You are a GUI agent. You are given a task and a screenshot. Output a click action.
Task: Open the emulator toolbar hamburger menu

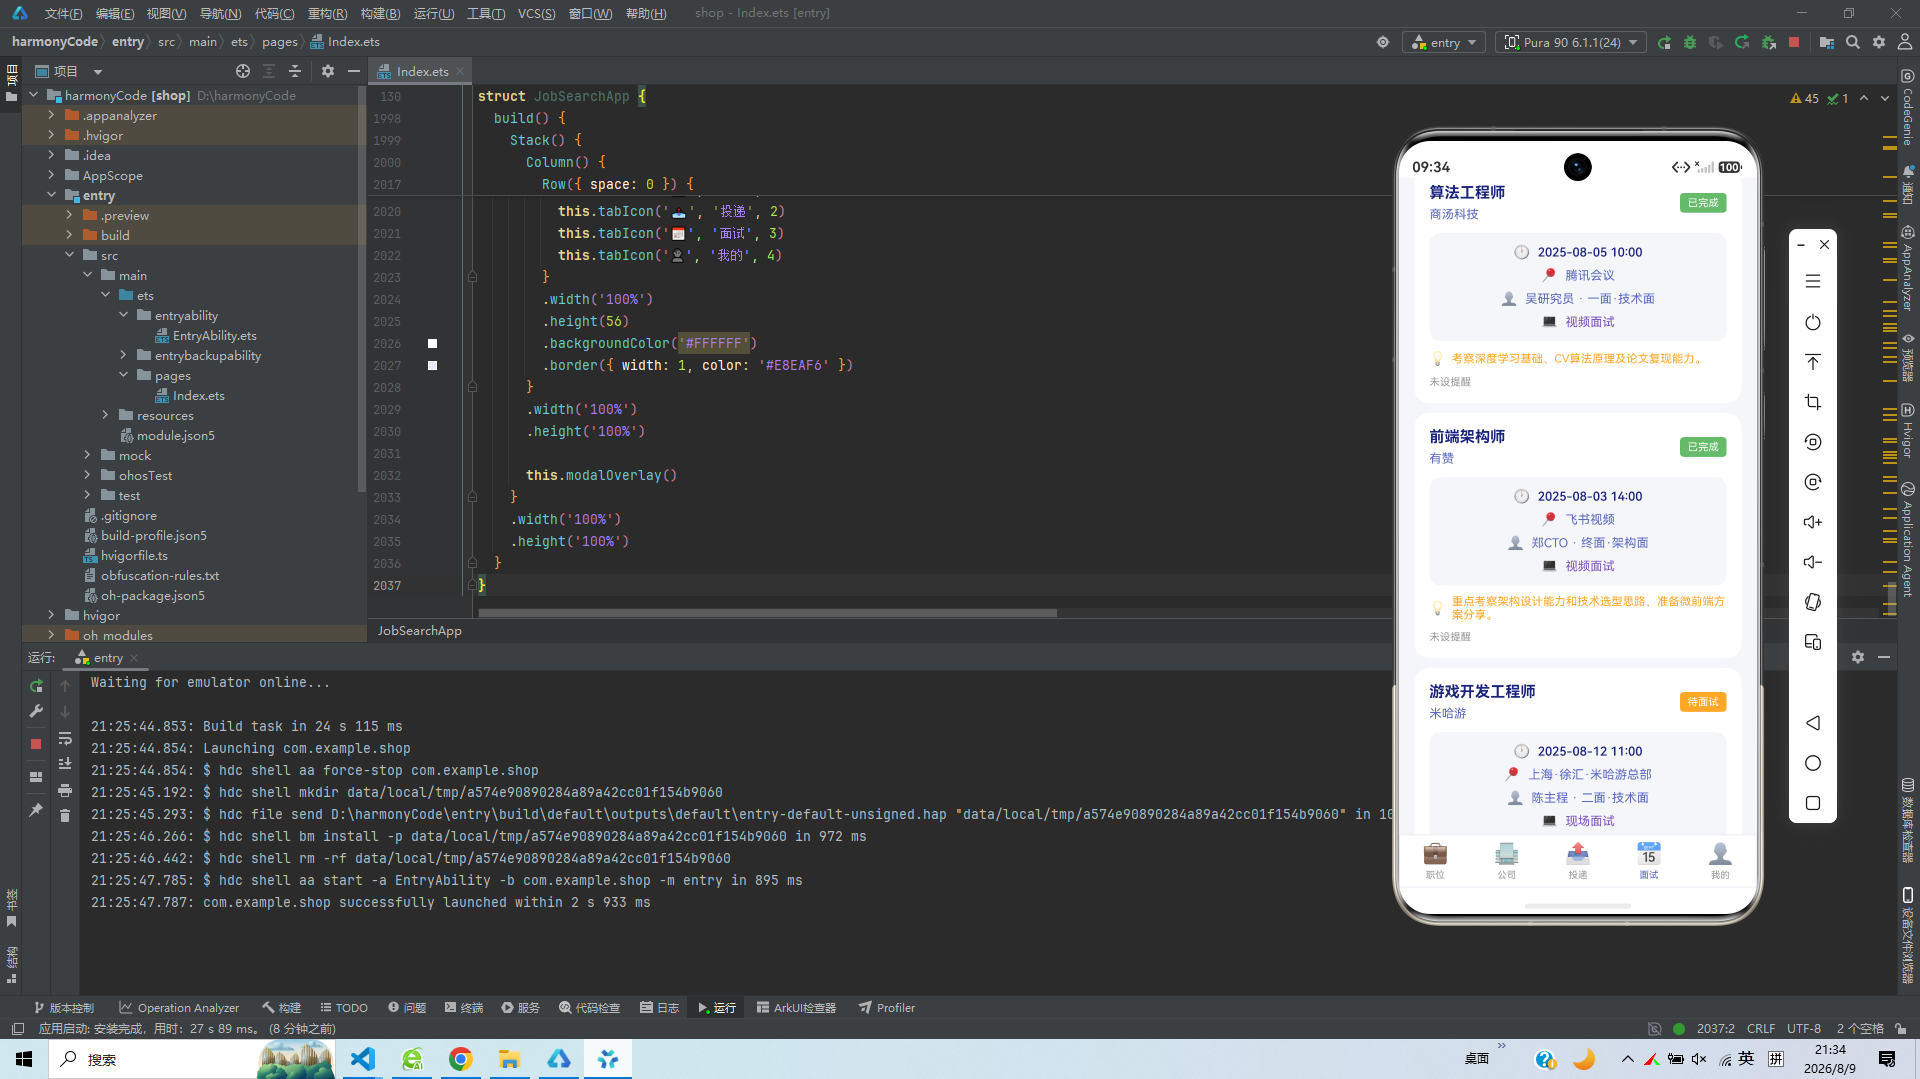pyautogui.click(x=1813, y=282)
